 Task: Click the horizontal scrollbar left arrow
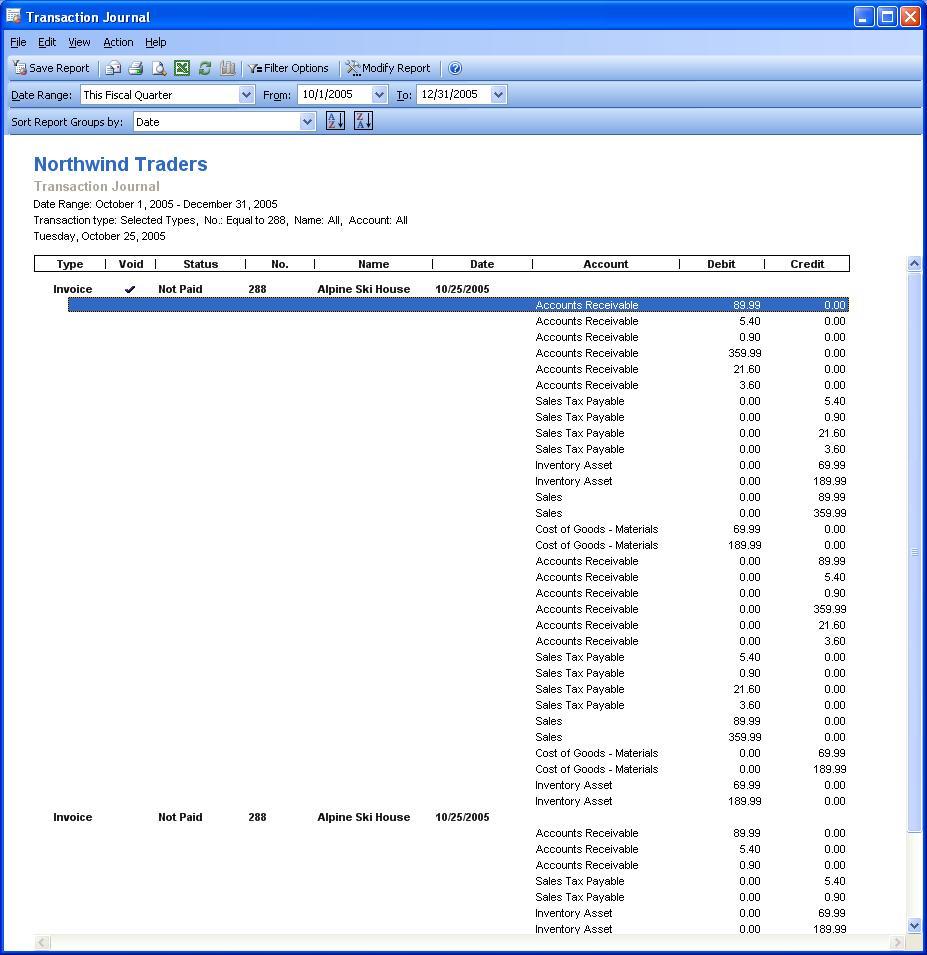point(42,942)
